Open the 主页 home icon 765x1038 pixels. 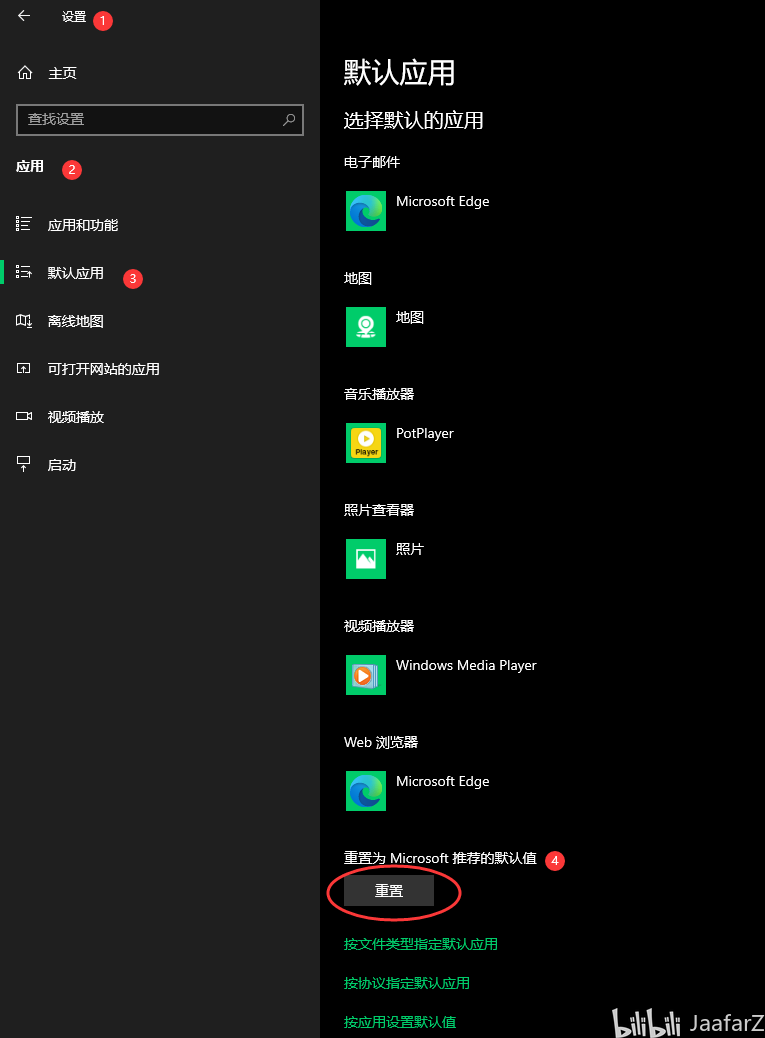pyautogui.click(x=25, y=73)
